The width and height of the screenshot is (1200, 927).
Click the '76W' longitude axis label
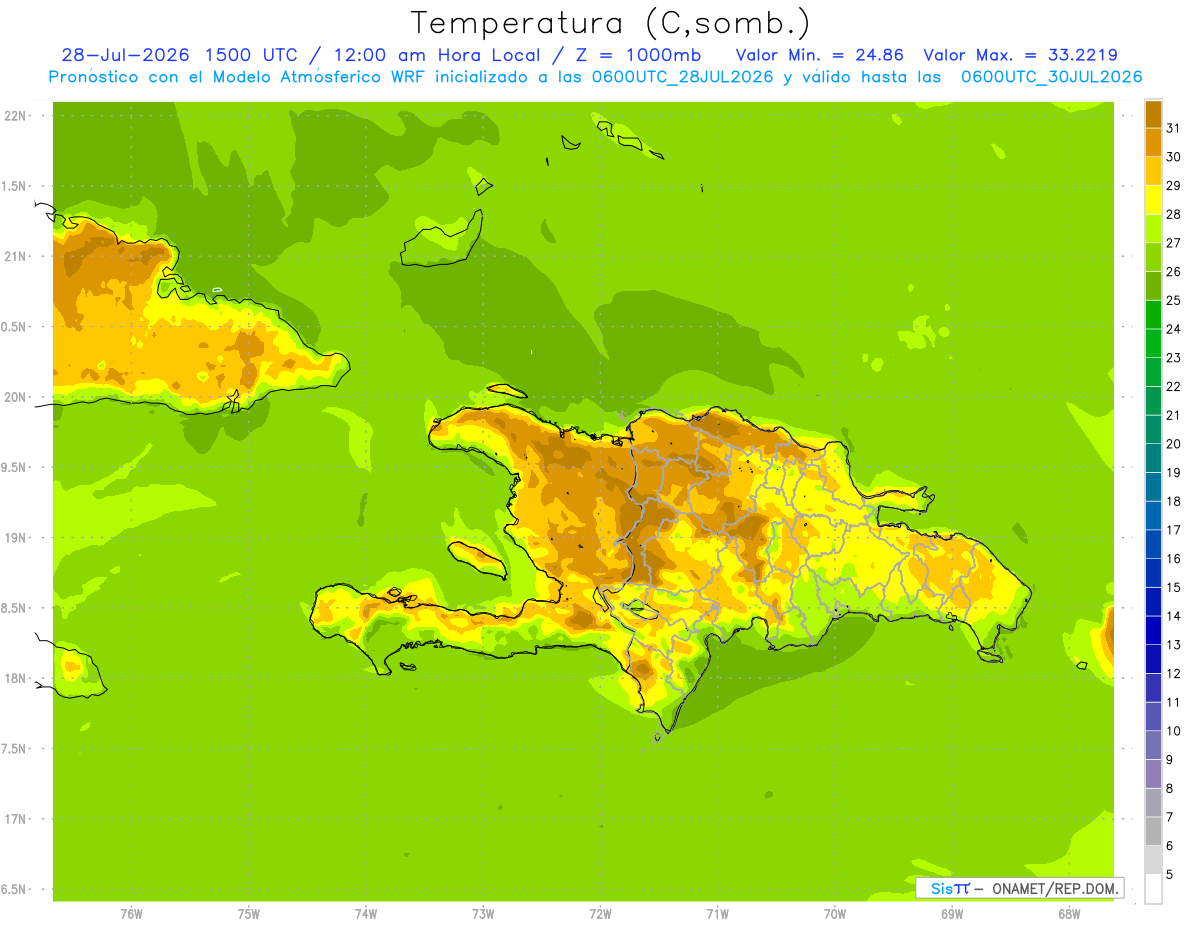(131, 914)
